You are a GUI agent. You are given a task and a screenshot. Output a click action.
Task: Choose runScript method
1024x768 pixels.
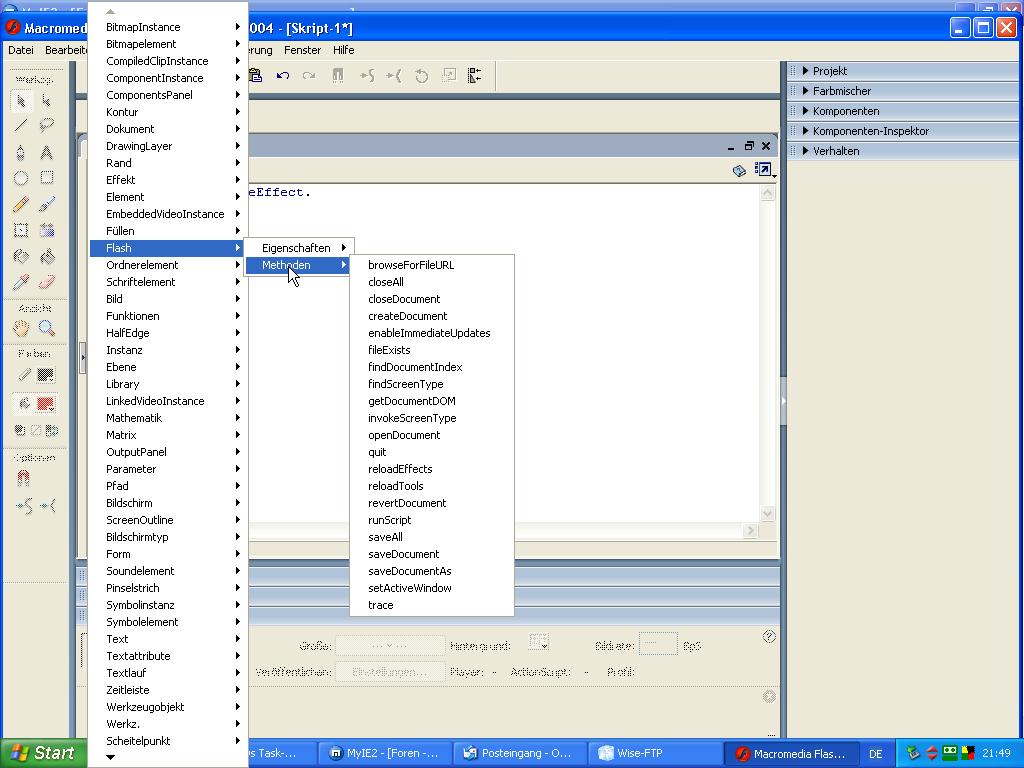pos(432,520)
